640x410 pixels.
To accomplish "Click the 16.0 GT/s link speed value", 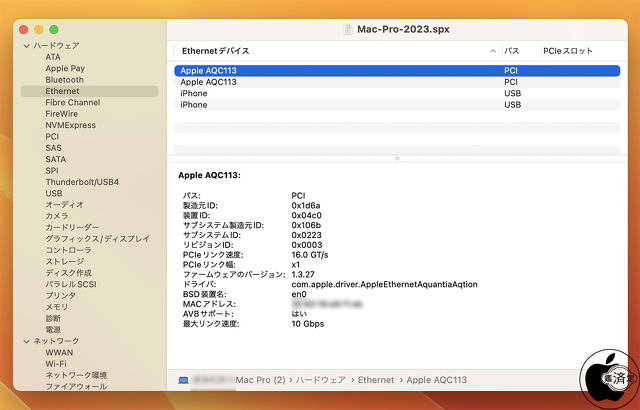I will (x=310, y=255).
